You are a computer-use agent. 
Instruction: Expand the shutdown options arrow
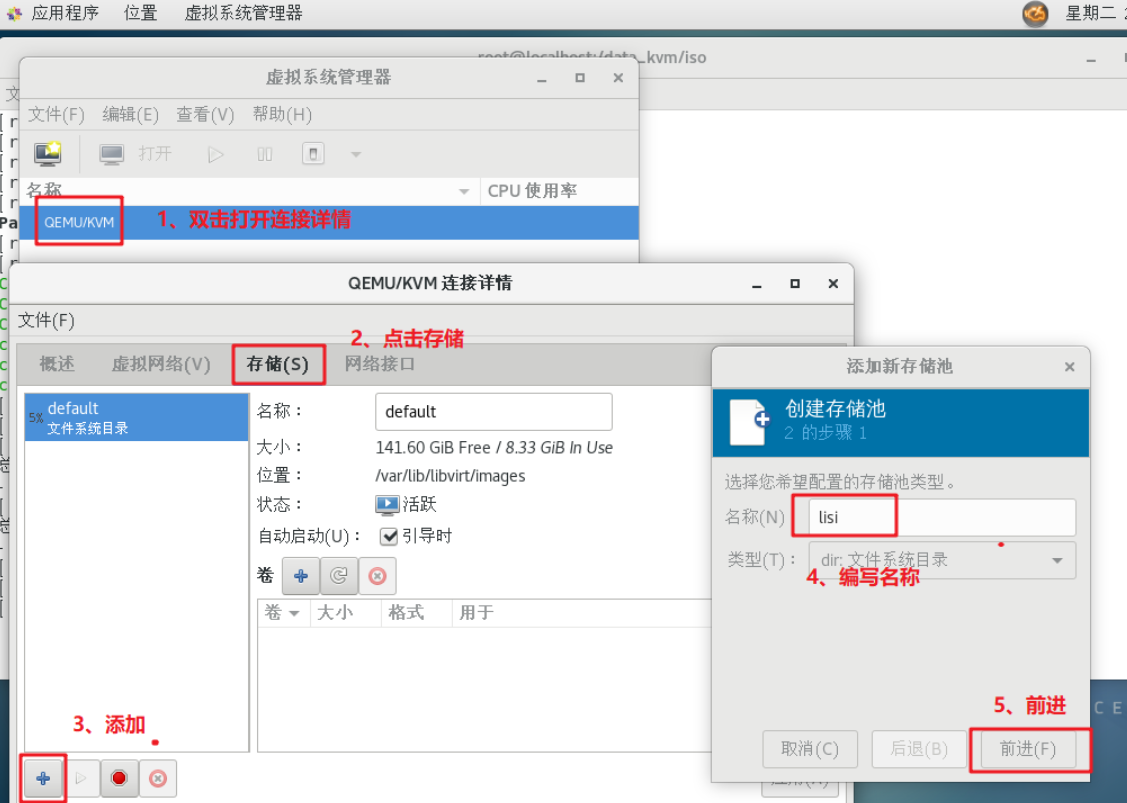tap(356, 154)
